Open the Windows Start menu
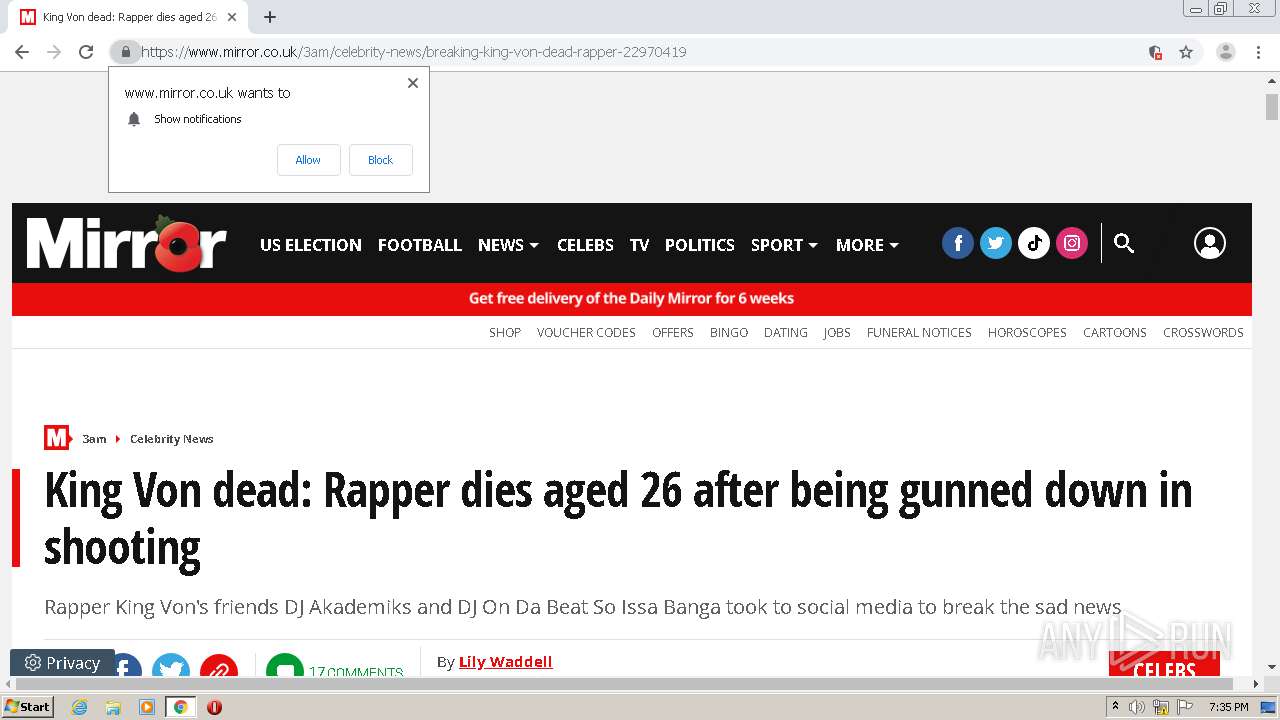Viewport: 1280px width, 720px height. pyautogui.click(x=27, y=707)
